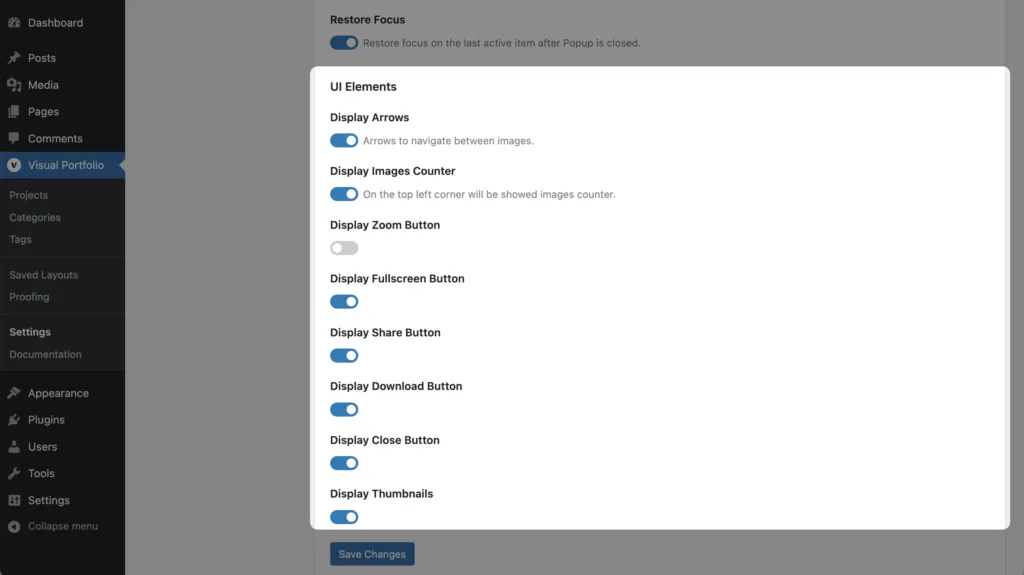Switch off Restore Focus toggle
The height and width of the screenshot is (575, 1024).
(344, 43)
